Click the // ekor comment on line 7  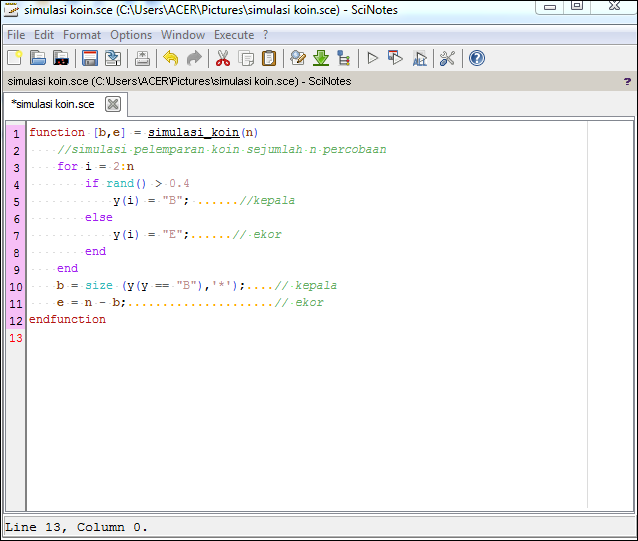(x=257, y=235)
